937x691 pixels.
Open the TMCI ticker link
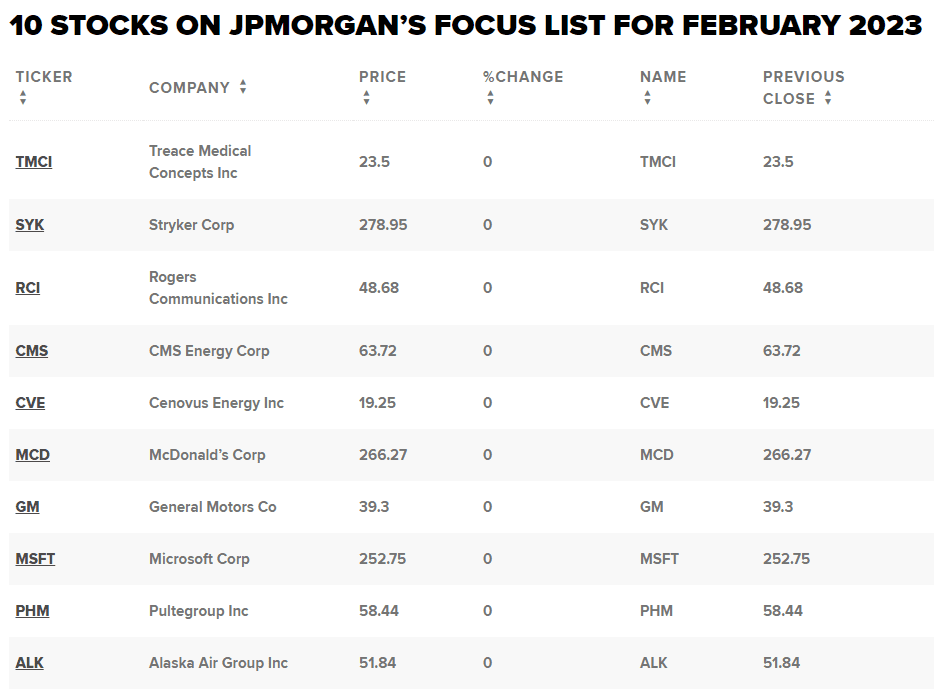(x=34, y=161)
